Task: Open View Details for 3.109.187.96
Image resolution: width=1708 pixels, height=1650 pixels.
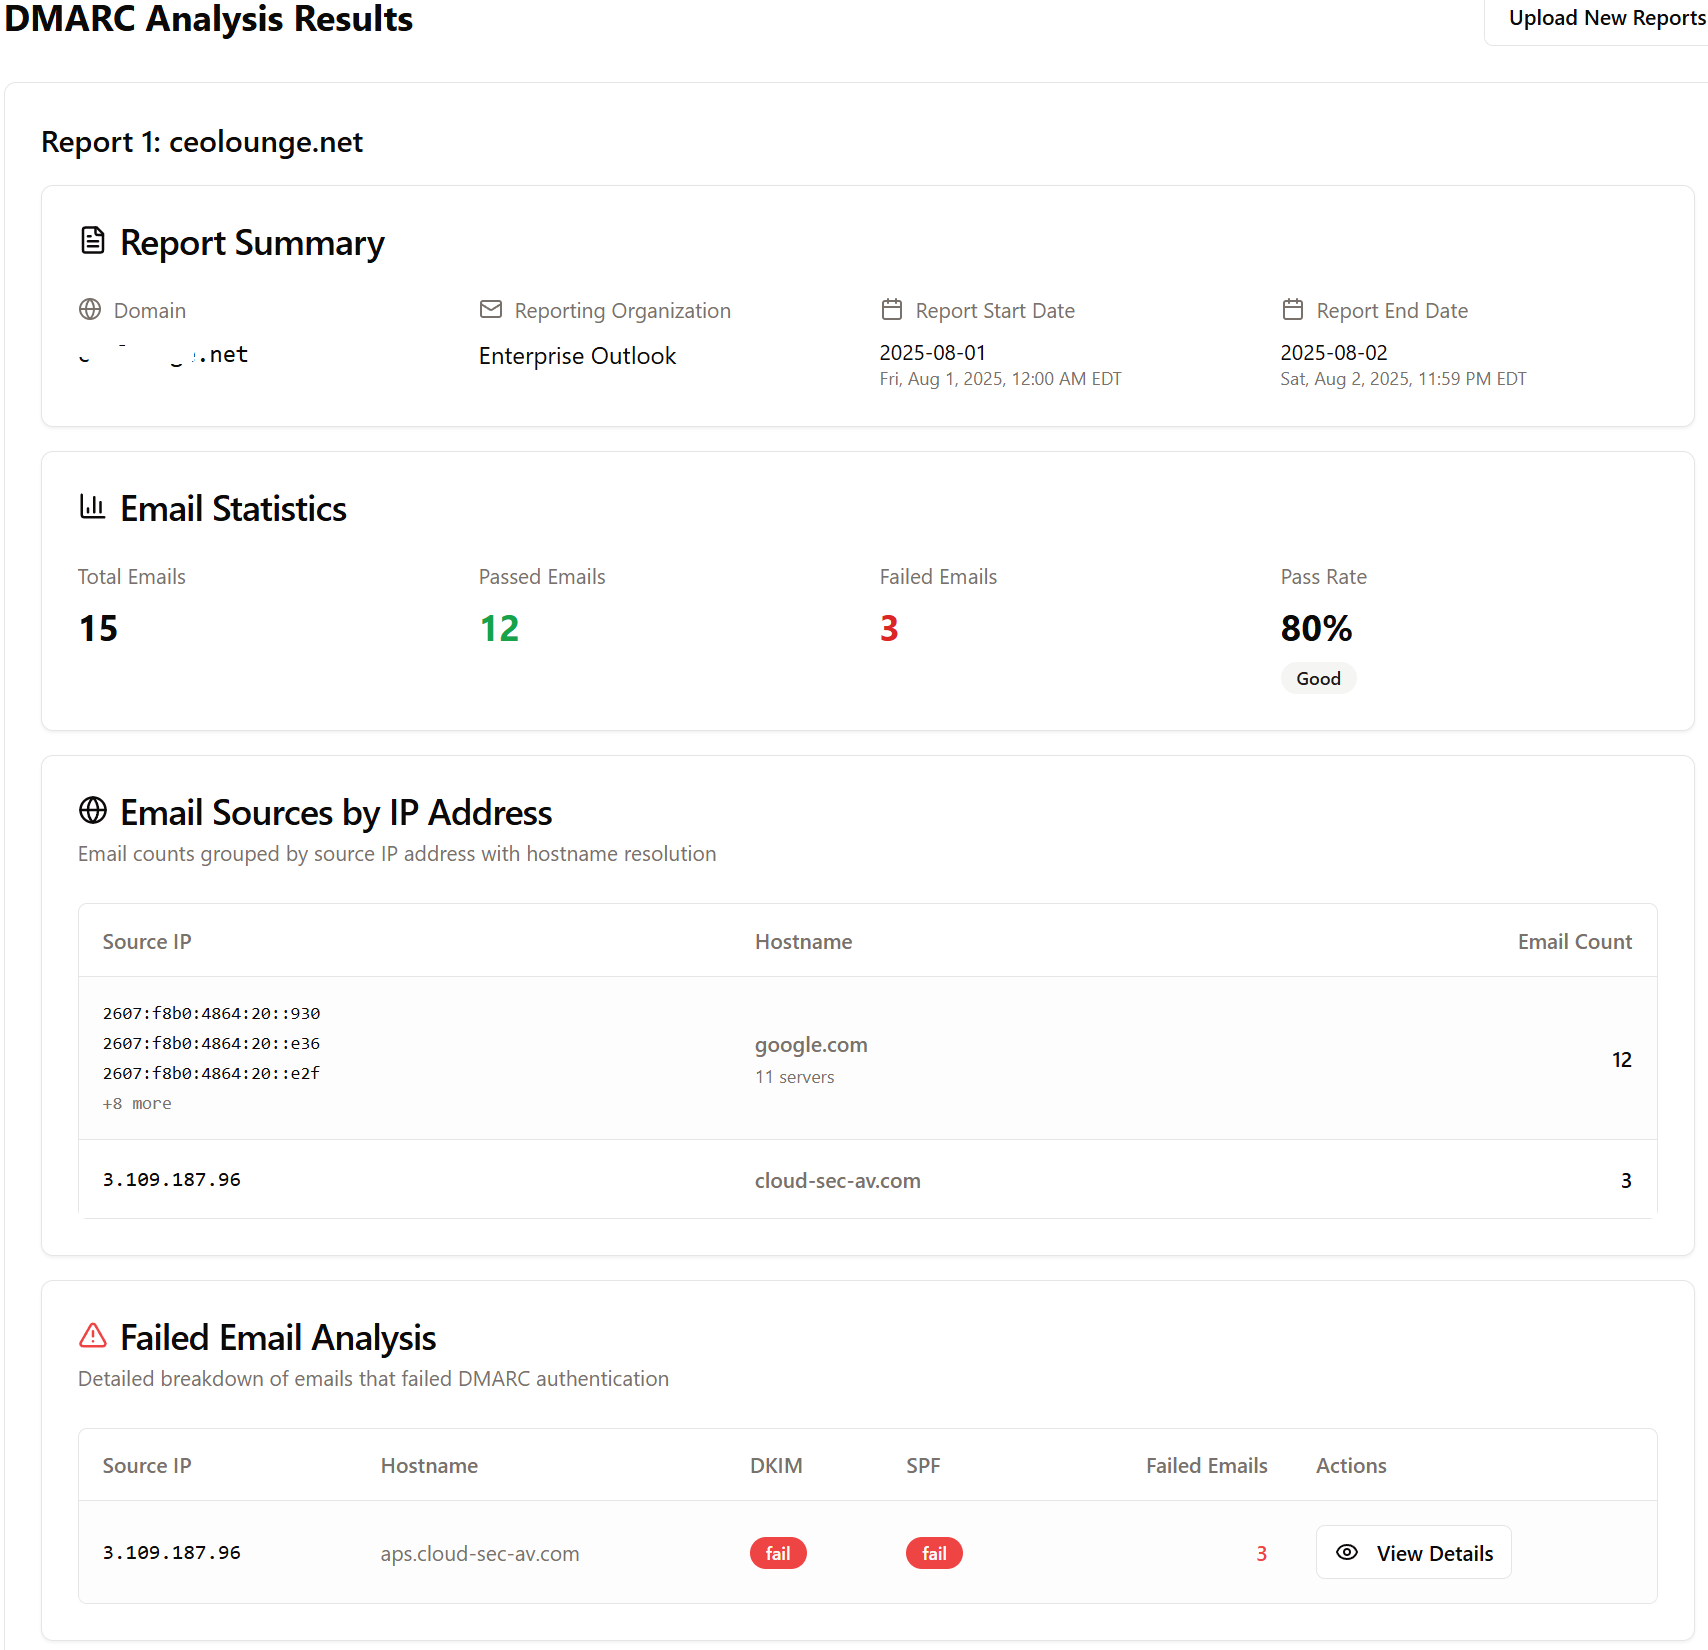Action: pos(1413,1552)
